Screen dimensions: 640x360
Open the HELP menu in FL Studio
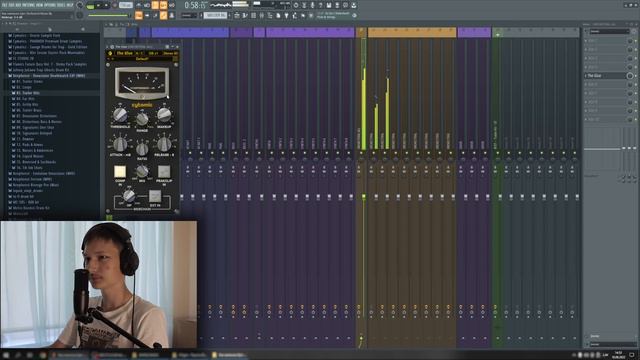pos(70,5)
